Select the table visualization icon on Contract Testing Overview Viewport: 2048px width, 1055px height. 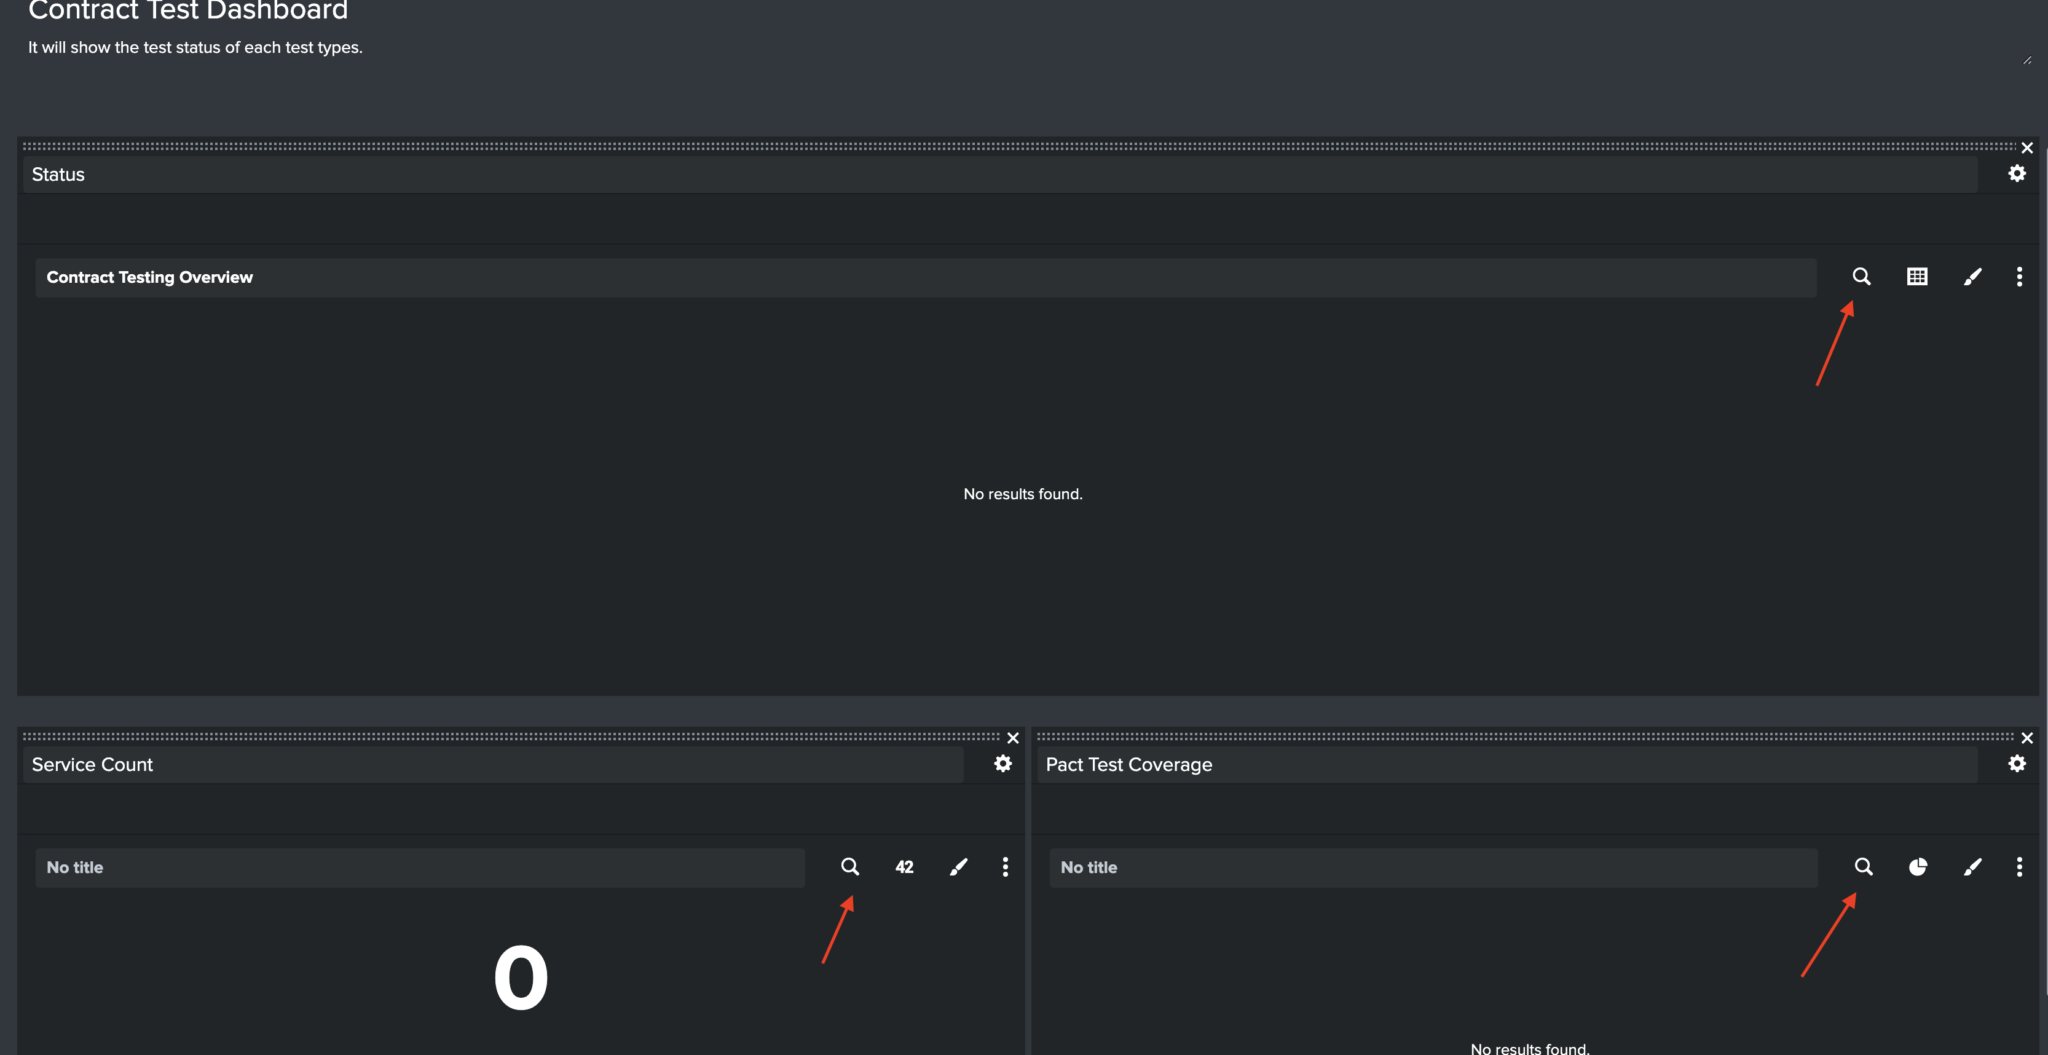click(1917, 276)
